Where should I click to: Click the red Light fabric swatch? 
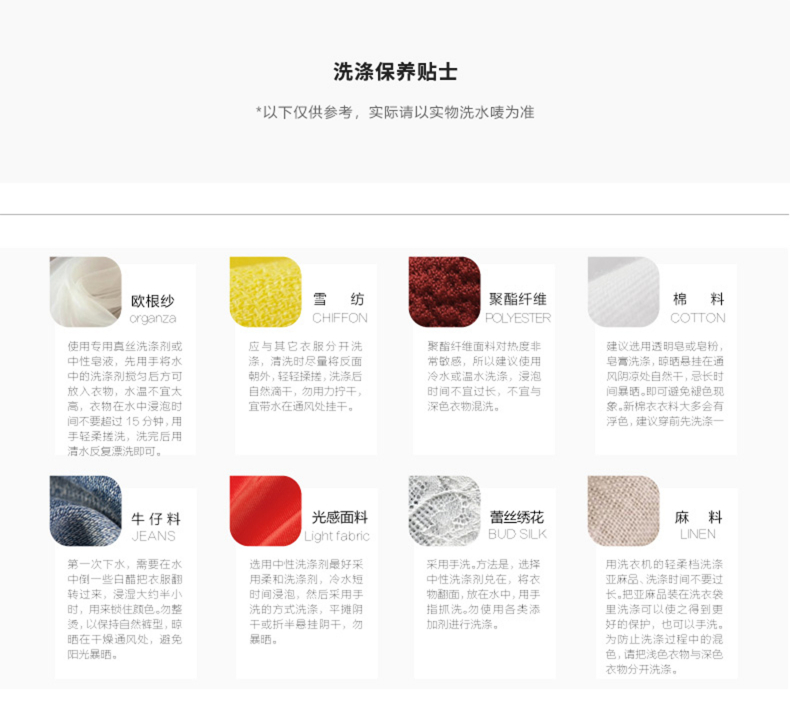point(266,511)
